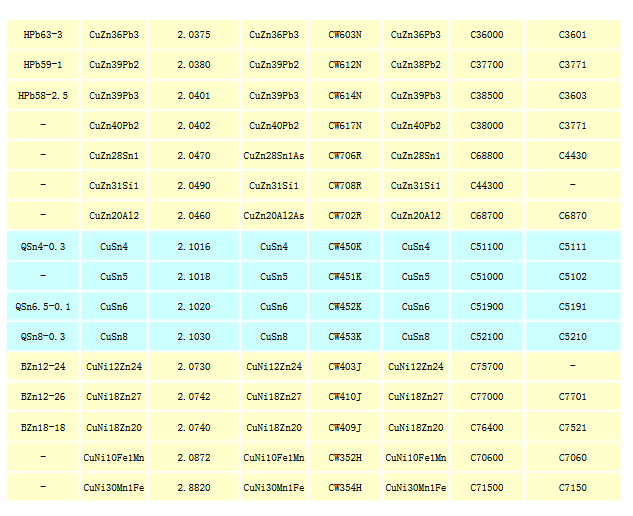Screen dimensions: 633x516
Task: Select the C36000 UNS cell
Action: tap(487, 35)
